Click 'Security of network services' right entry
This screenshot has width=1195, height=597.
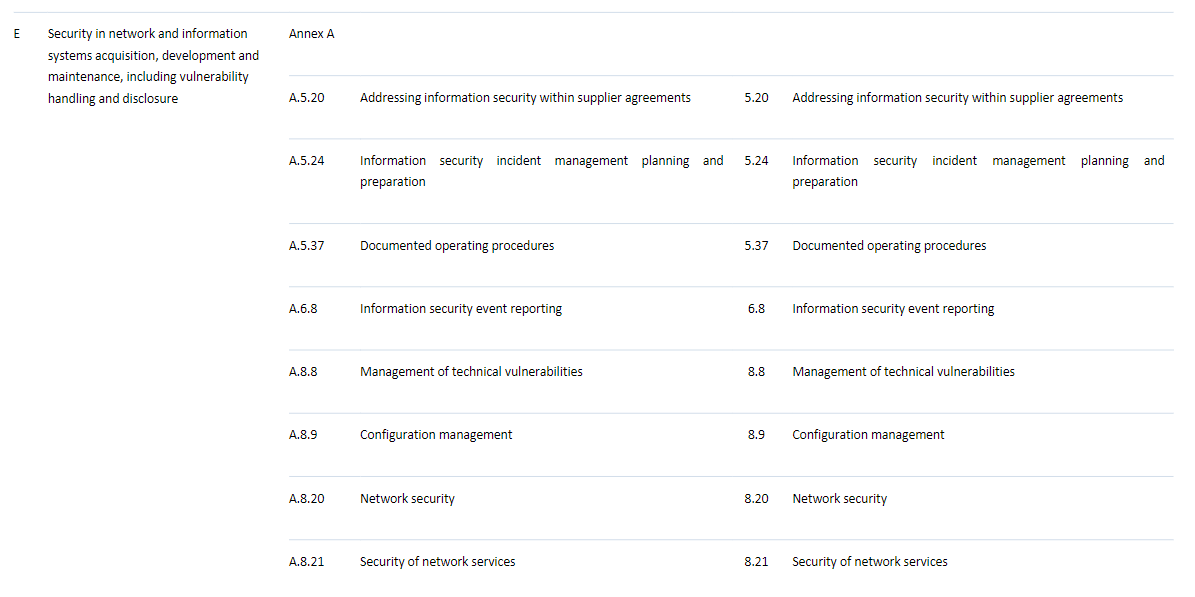click(x=869, y=561)
